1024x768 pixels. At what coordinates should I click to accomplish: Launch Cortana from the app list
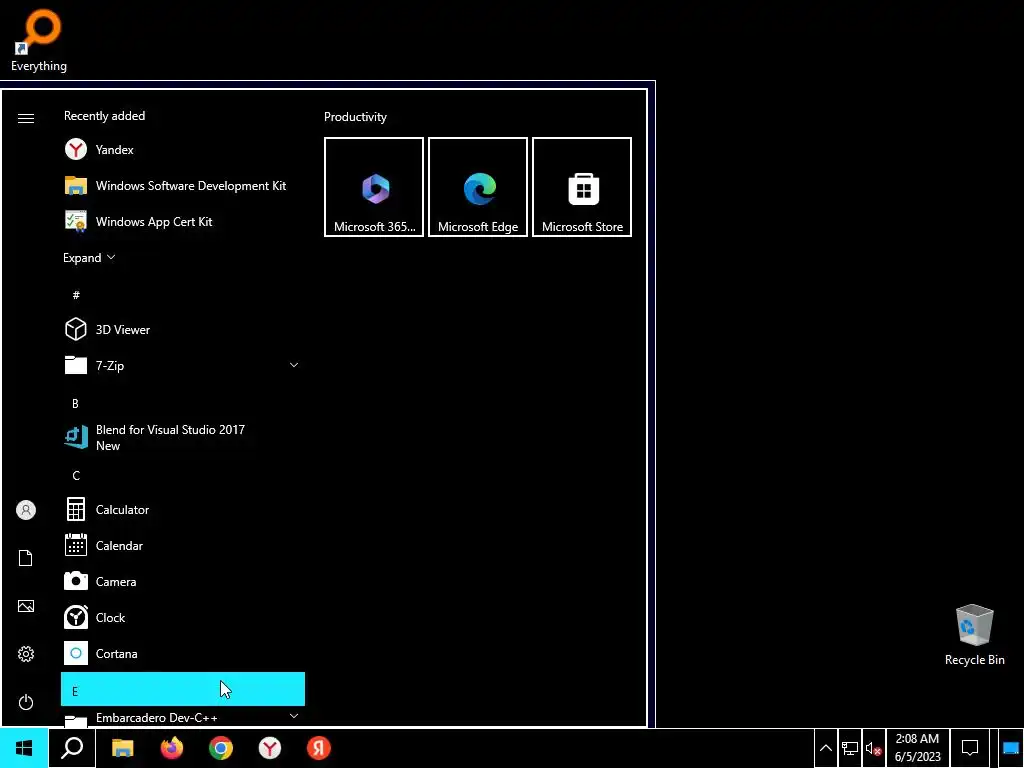point(183,653)
